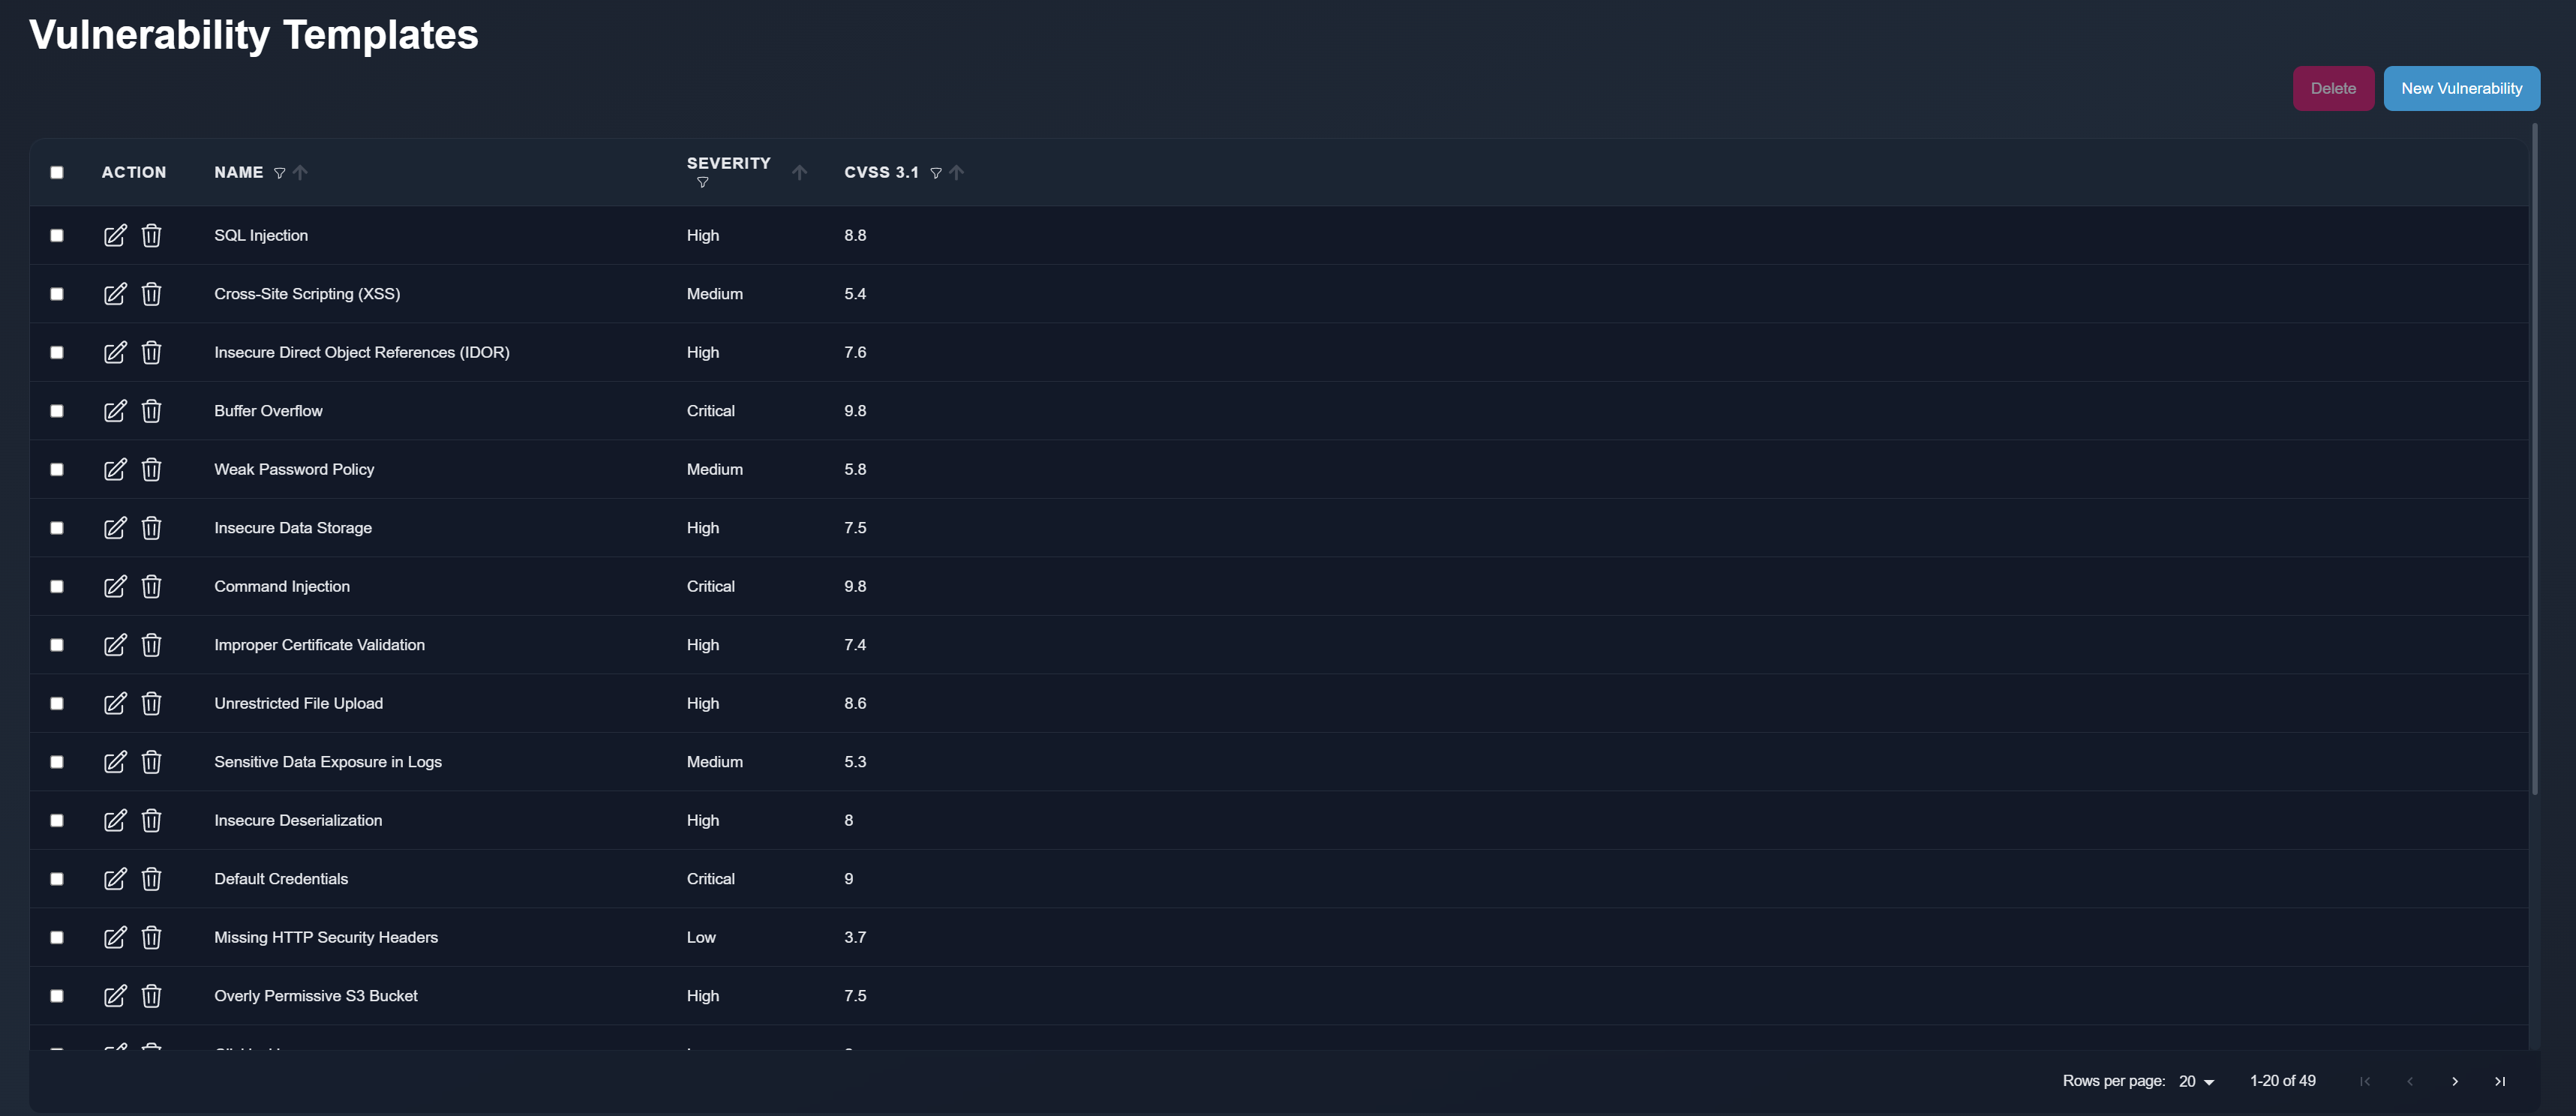The height and width of the screenshot is (1116, 2576).
Task: Click the Severity column filter icon
Action: [x=702, y=182]
